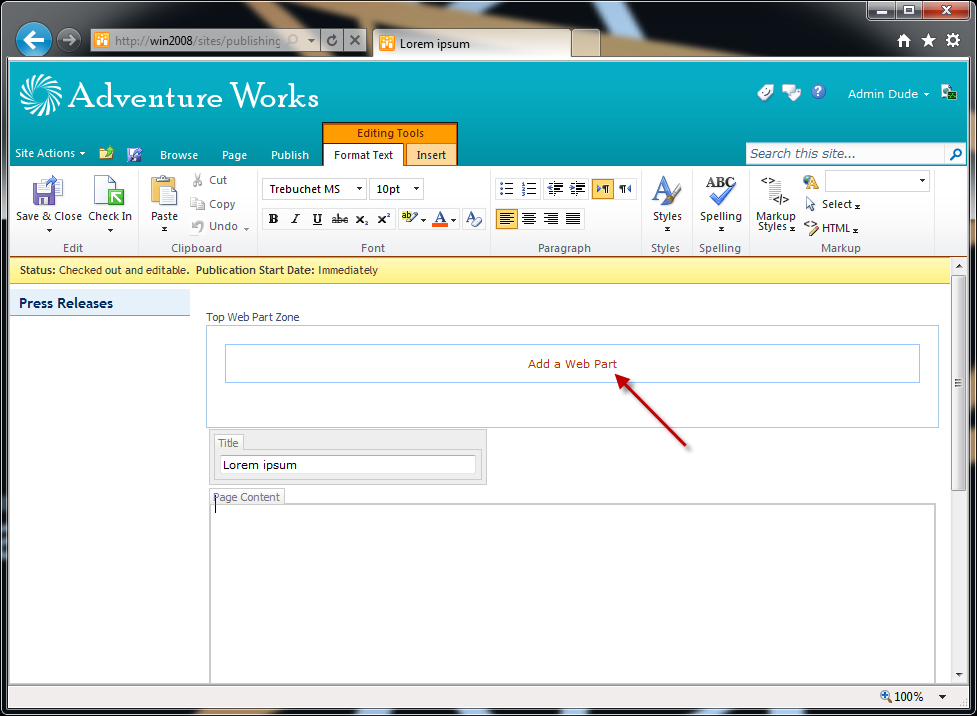This screenshot has width=977, height=716.
Task: Click the Check In icon
Action: (x=109, y=190)
